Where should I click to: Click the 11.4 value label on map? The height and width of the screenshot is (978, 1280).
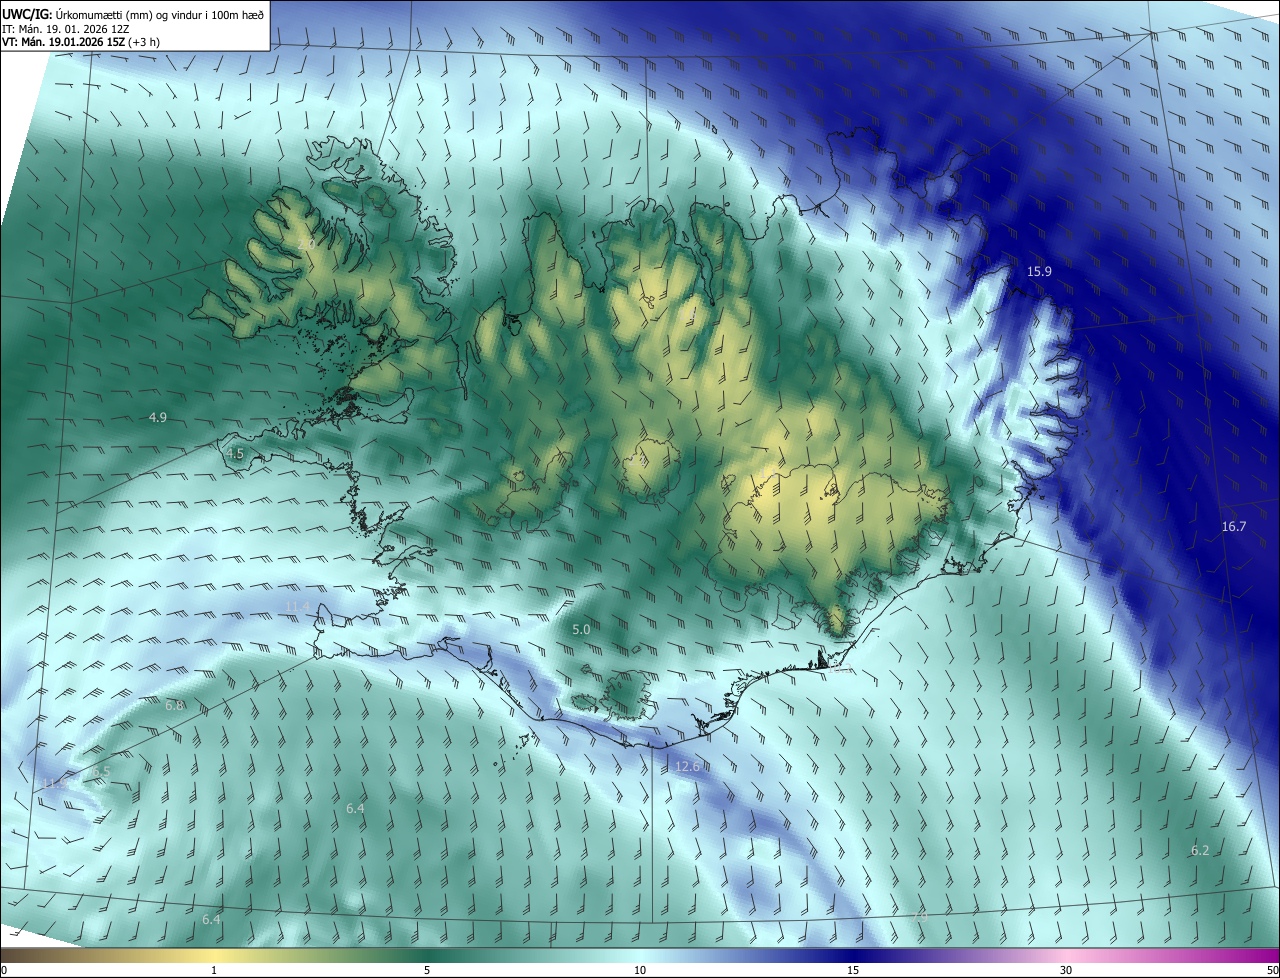click(298, 607)
